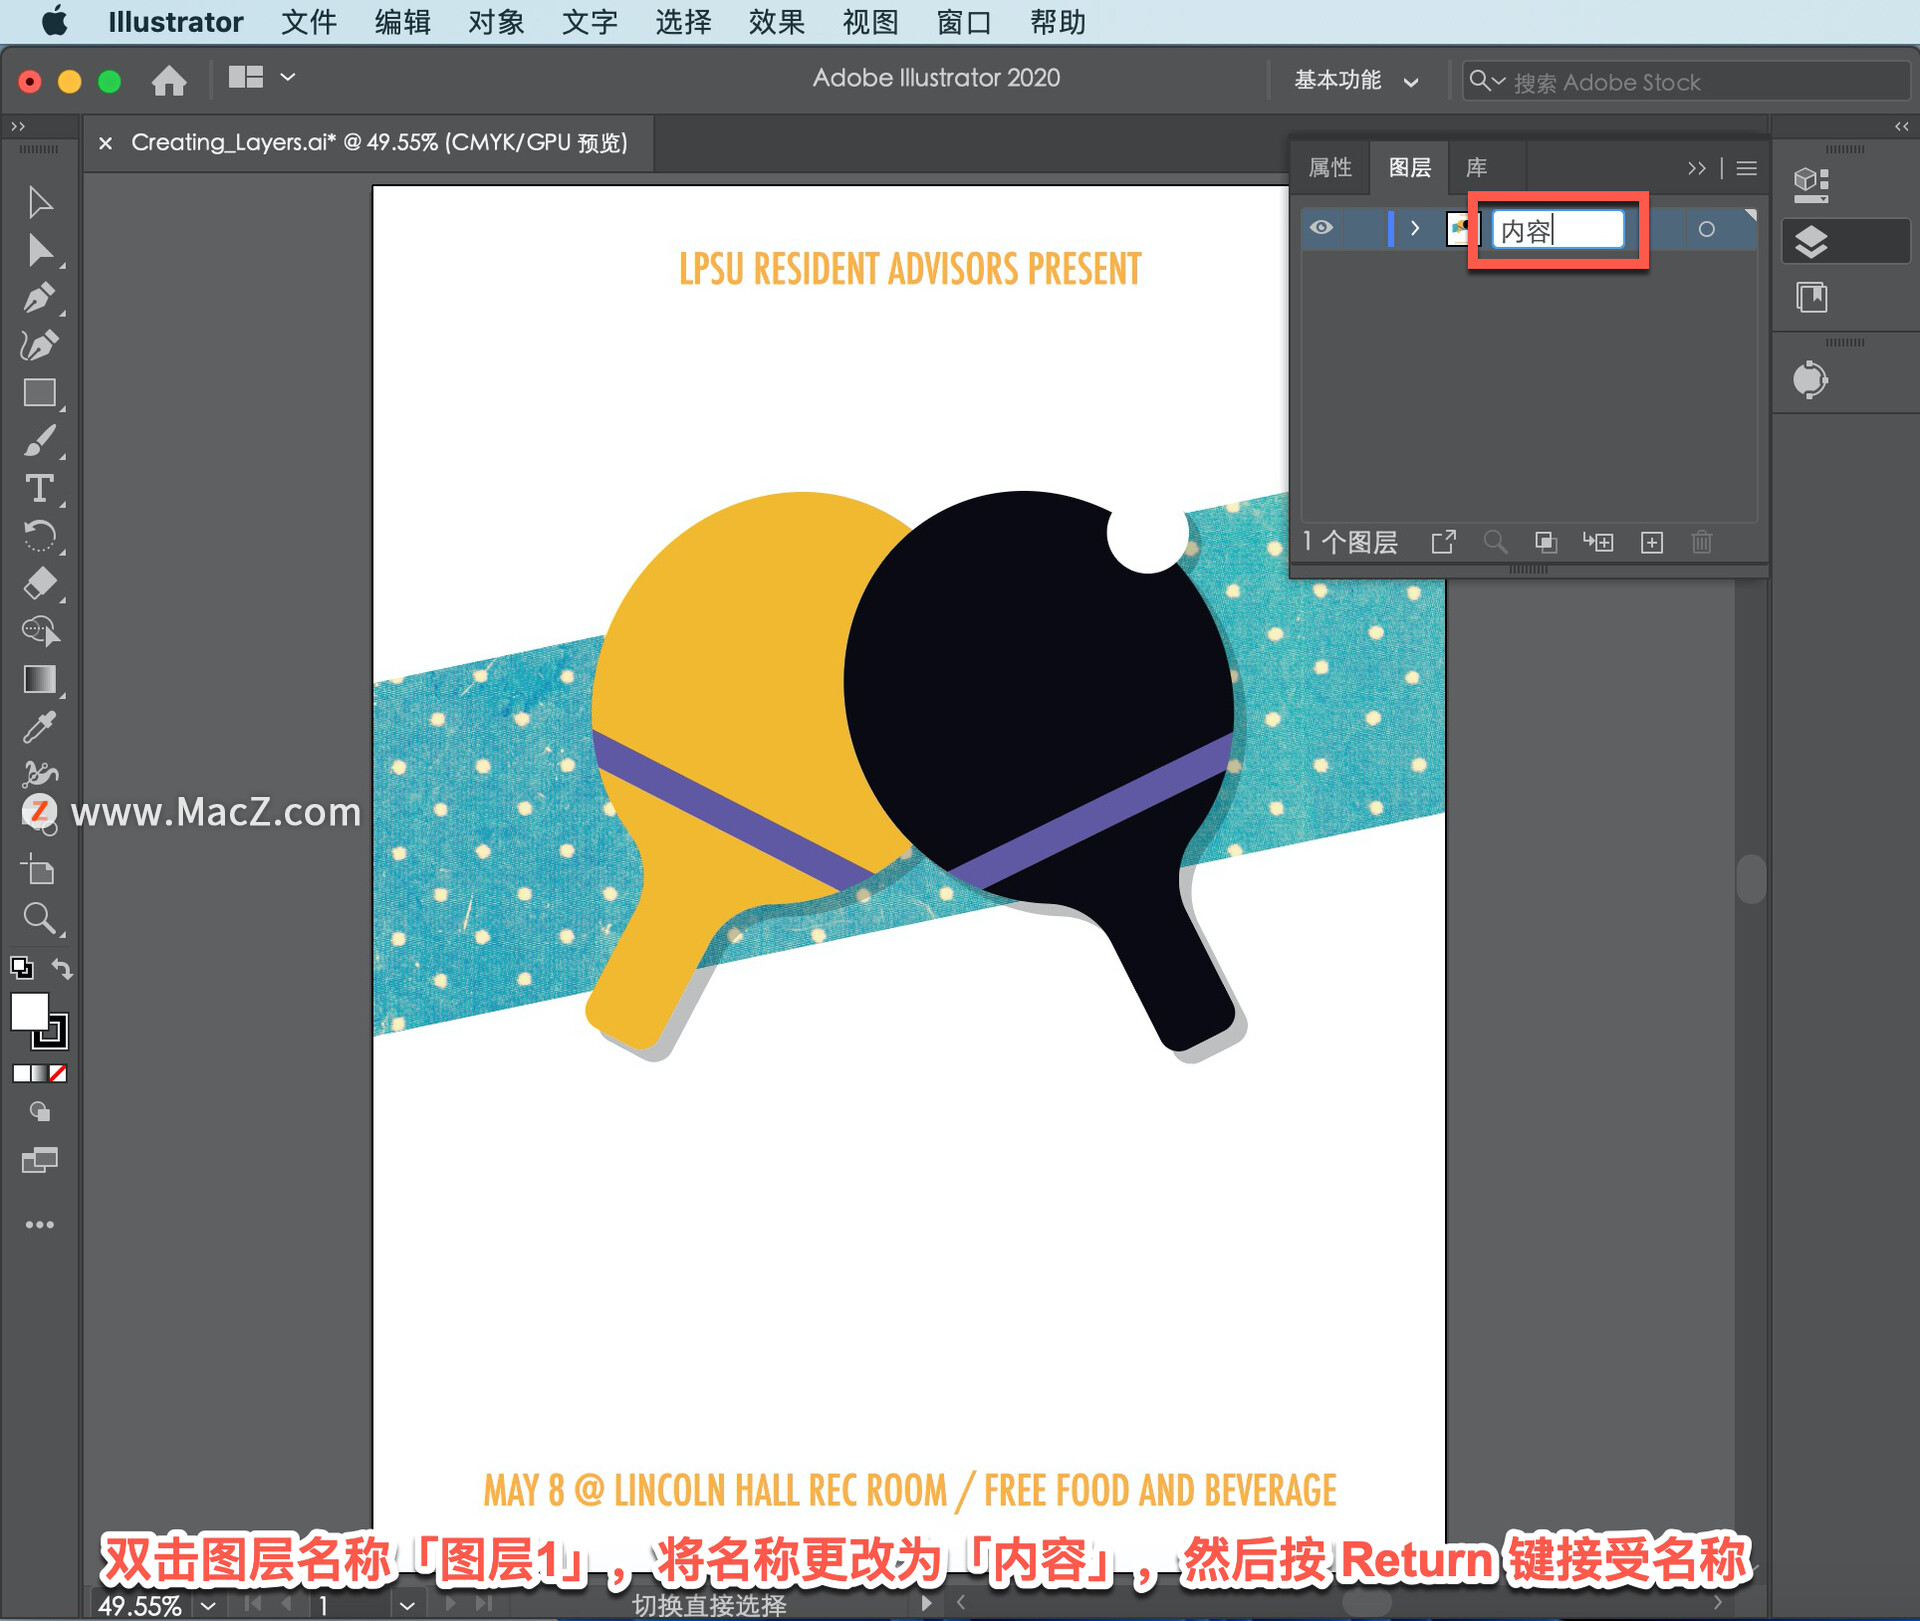
Task: Swap fill and stroke colors
Action: click(62, 968)
